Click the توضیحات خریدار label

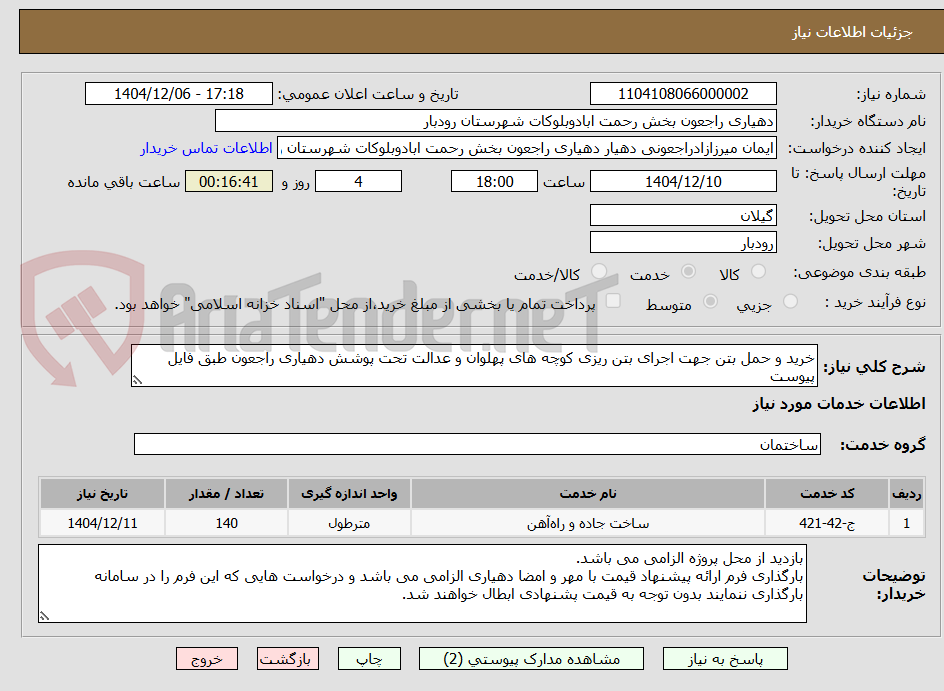click(x=893, y=584)
